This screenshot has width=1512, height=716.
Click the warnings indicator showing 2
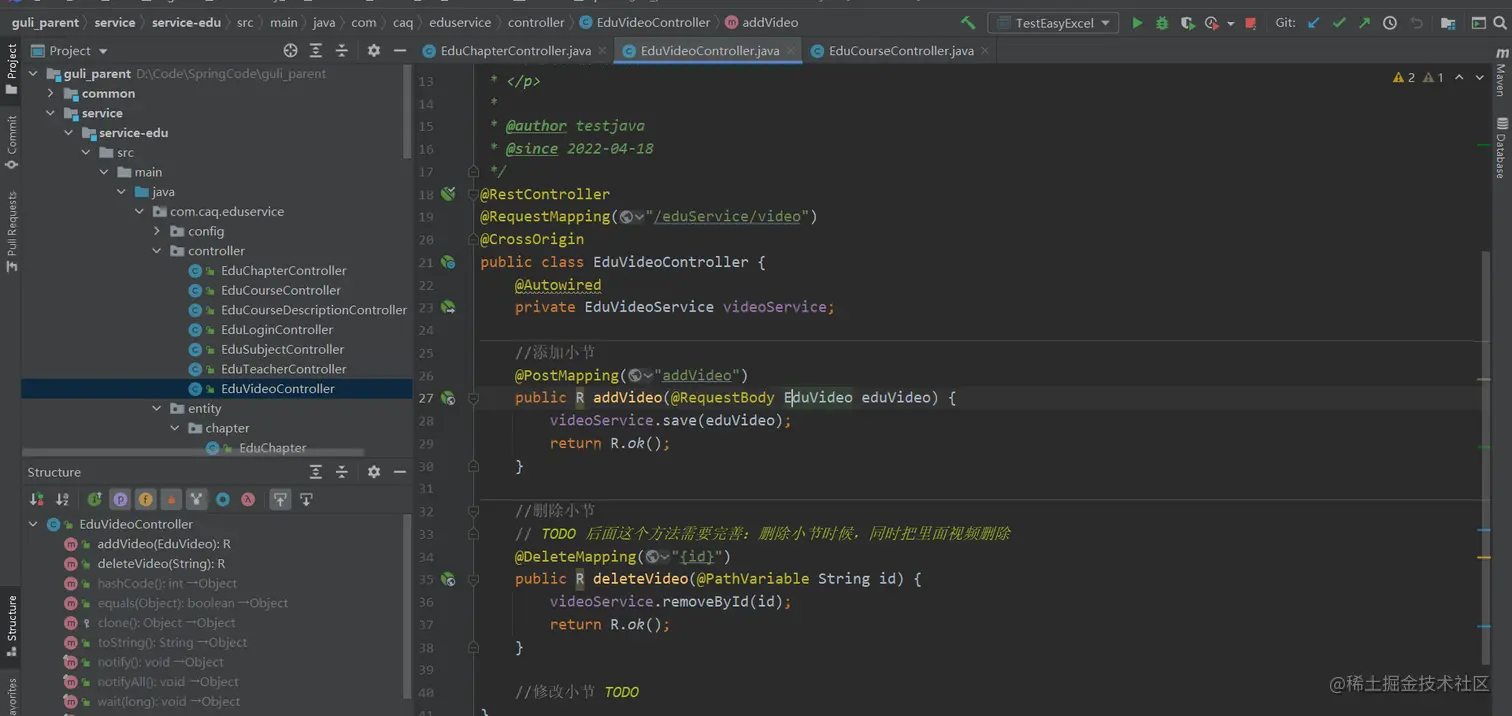tap(1404, 77)
